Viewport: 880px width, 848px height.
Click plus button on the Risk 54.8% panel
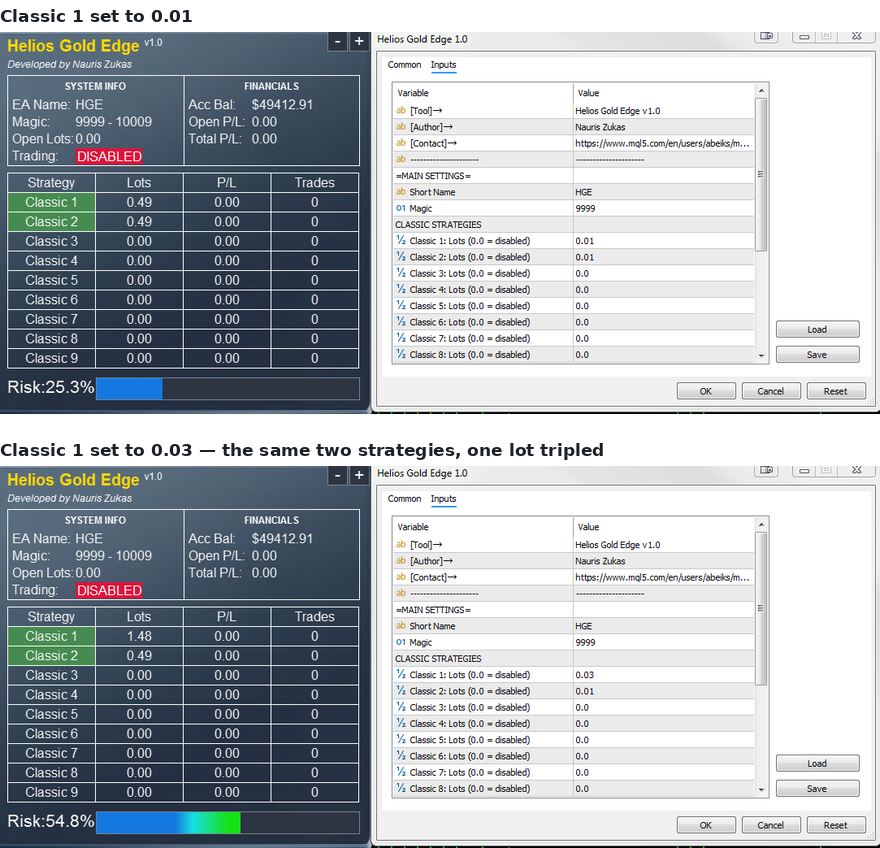(x=359, y=475)
